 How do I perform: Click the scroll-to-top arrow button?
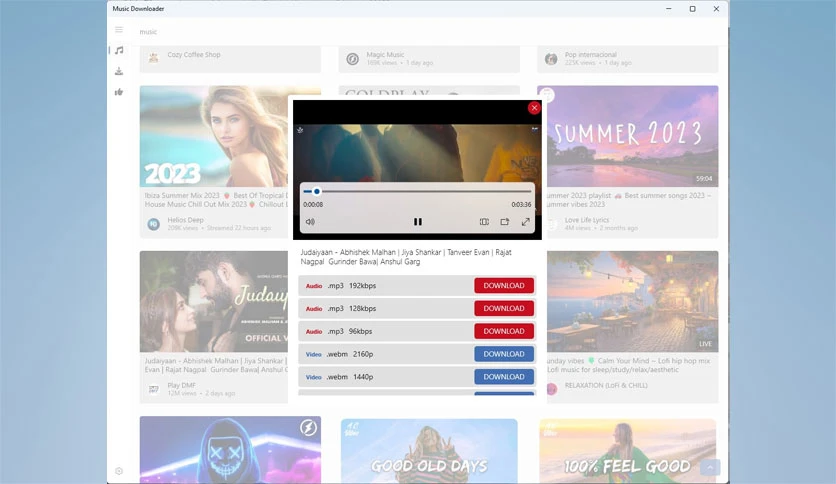tap(710, 467)
